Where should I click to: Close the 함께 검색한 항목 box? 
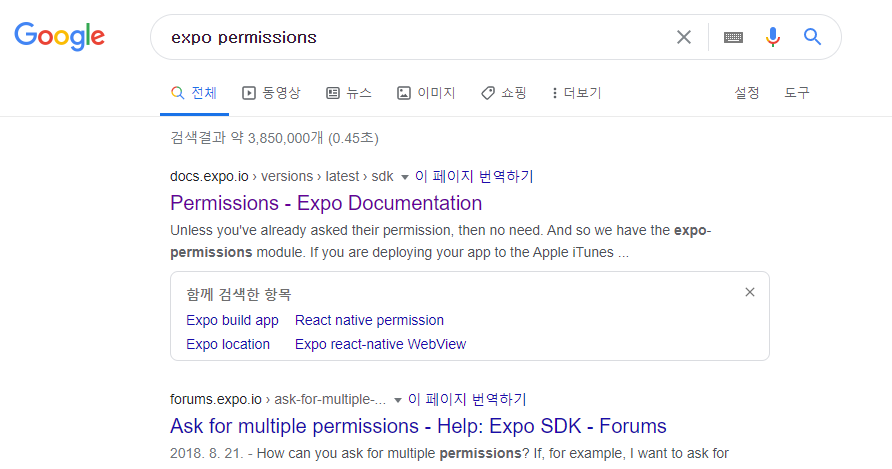(750, 292)
